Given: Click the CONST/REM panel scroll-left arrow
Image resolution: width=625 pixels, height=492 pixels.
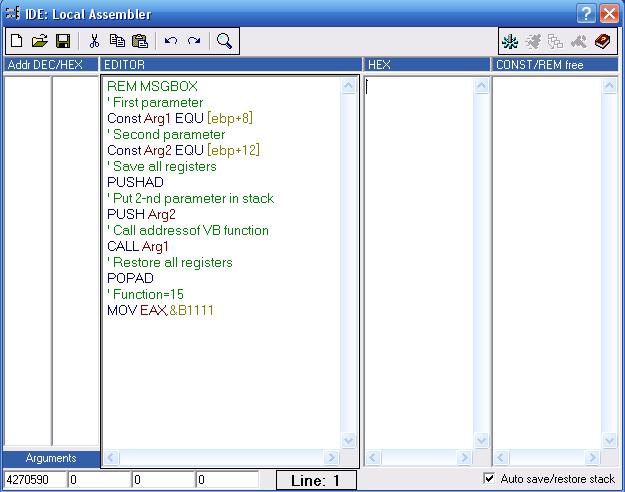Looking at the screenshot, I should tap(501, 457).
